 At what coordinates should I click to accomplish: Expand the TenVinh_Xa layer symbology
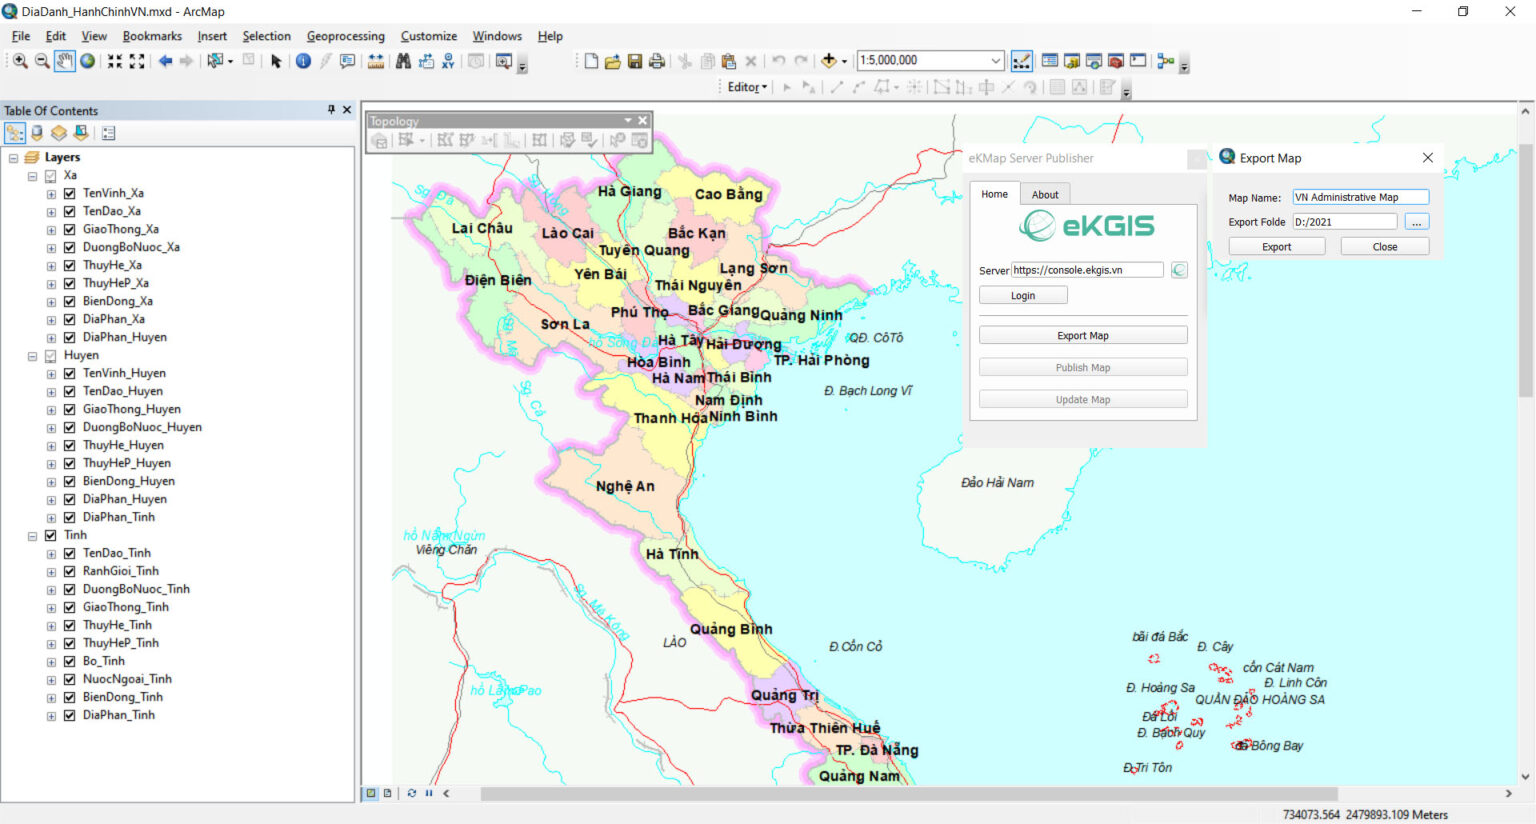pos(51,193)
